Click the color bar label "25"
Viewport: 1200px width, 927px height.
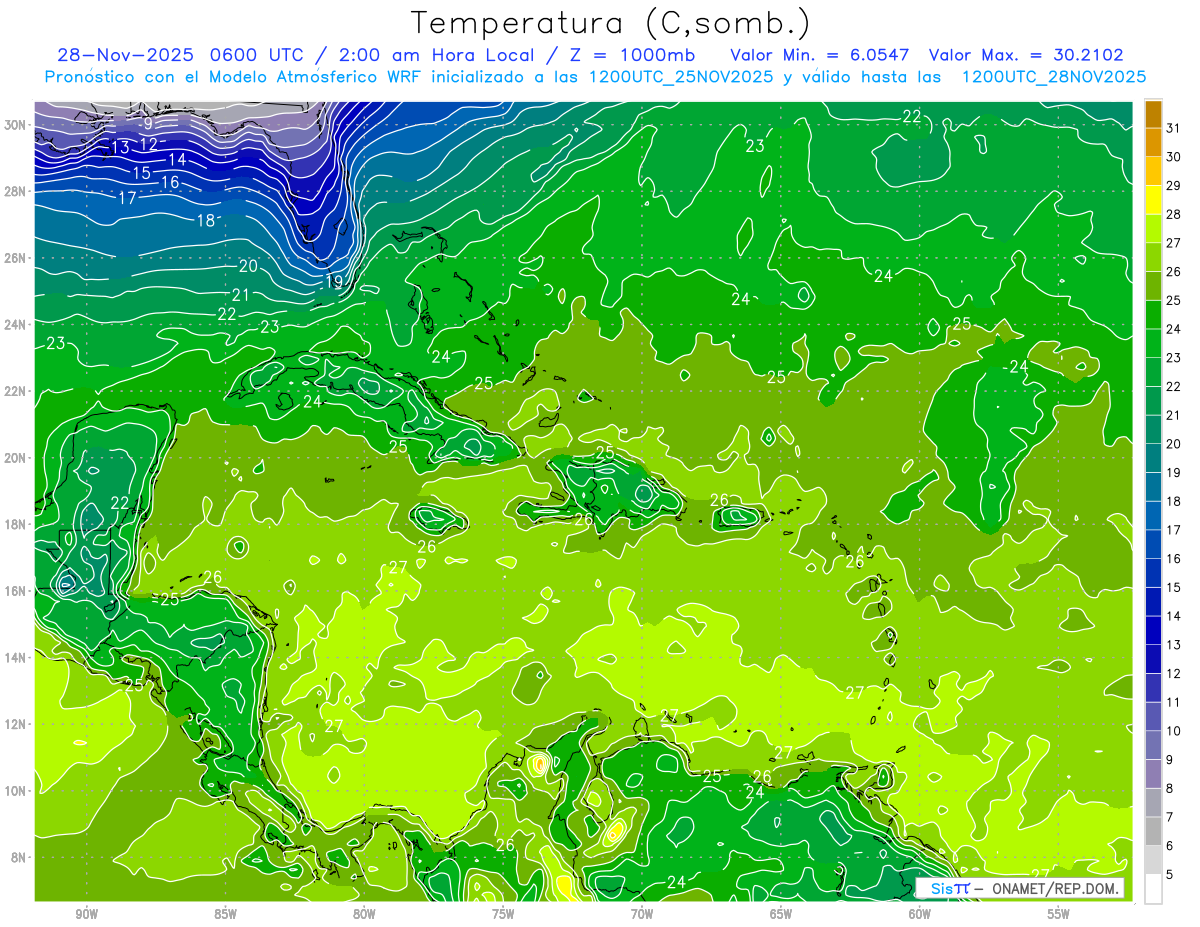pos(1174,300)
